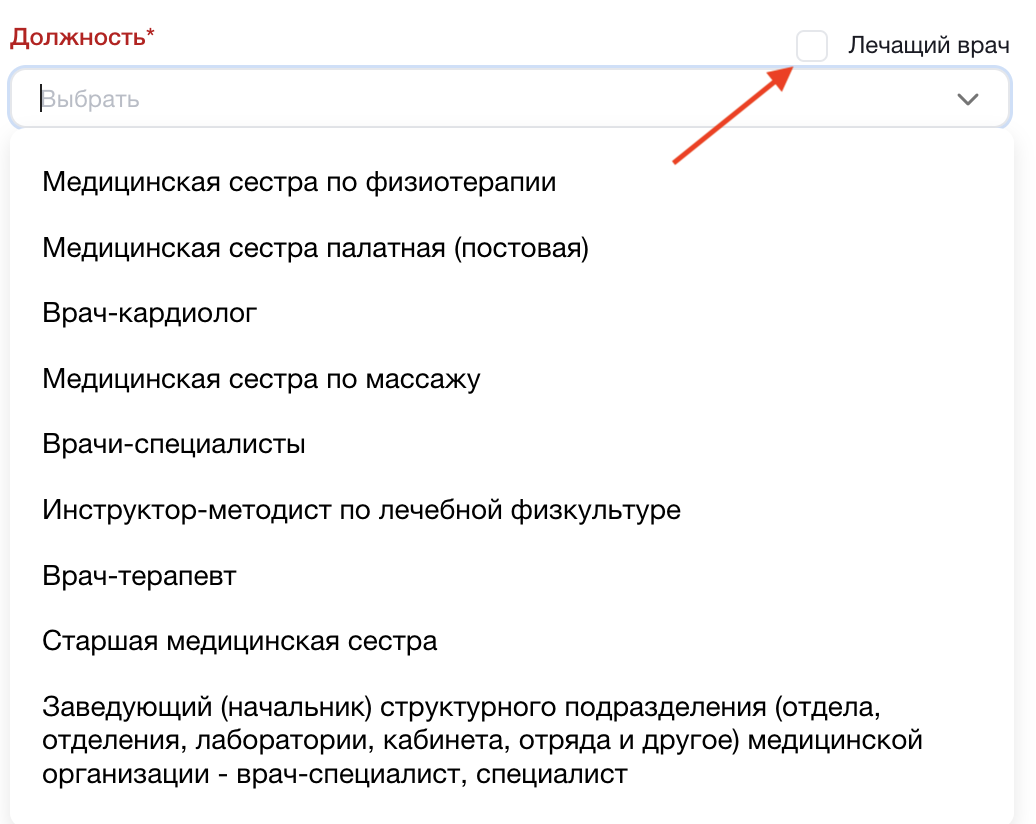
Task: Click the required asterisk beside Должность
Action: click(151, 37)
